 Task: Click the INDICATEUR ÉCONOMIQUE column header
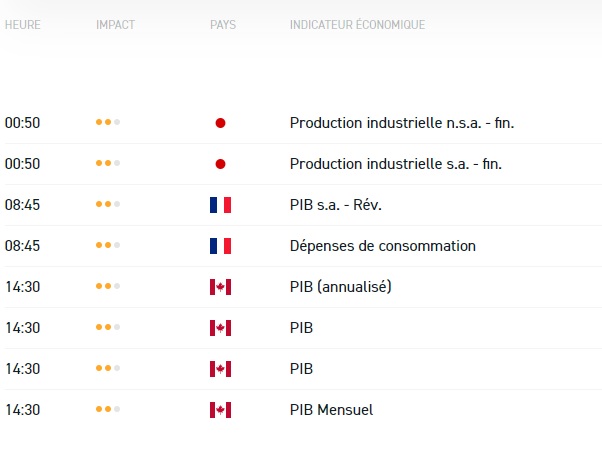coord(357,24)
